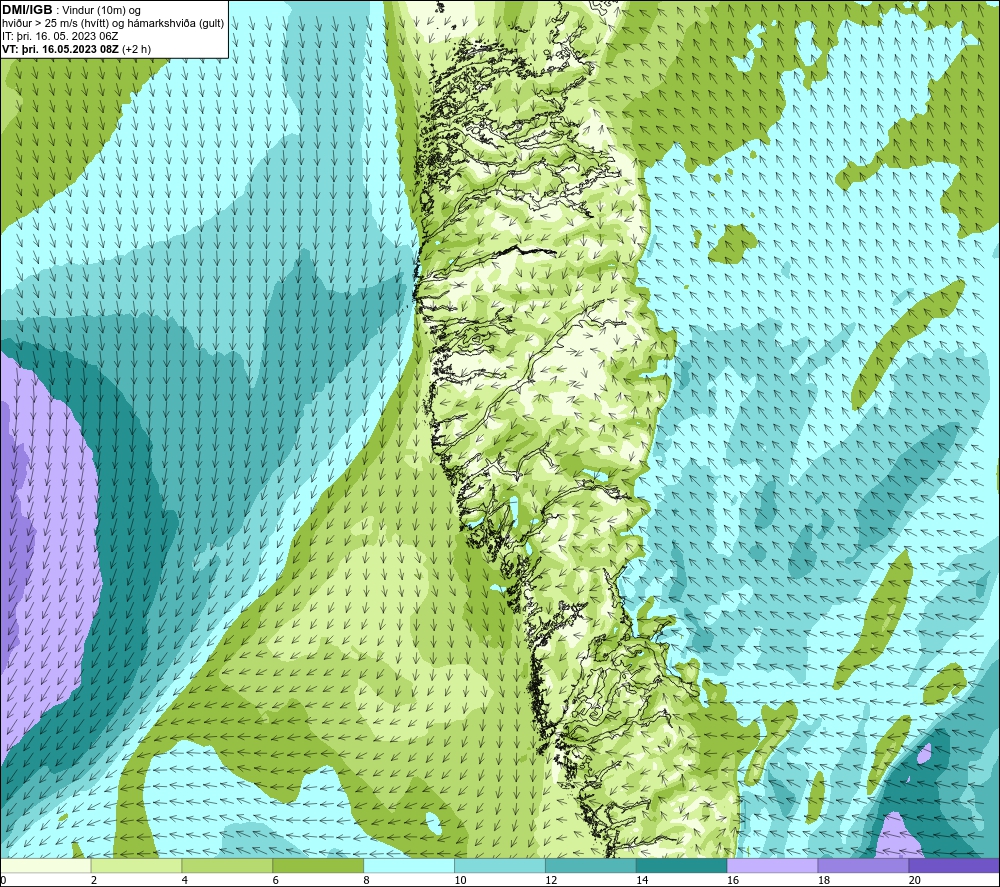This screenshot has width=1000, height=887.
Task: Click the 18–20 m/s purple legend swatch
Action: (x=864, y=865)
